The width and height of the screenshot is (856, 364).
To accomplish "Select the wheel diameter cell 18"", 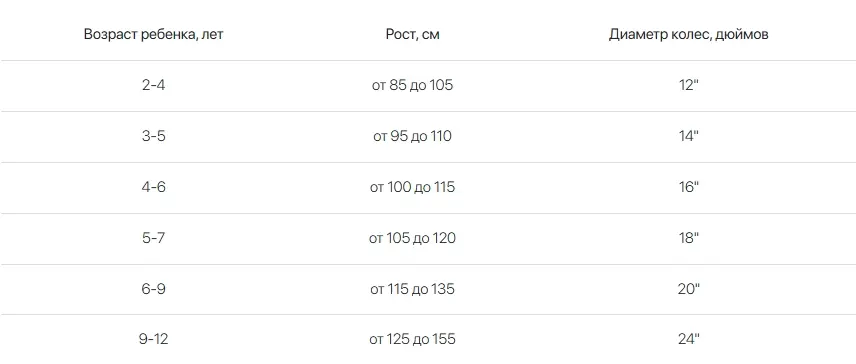I will (x=688, y=238).
